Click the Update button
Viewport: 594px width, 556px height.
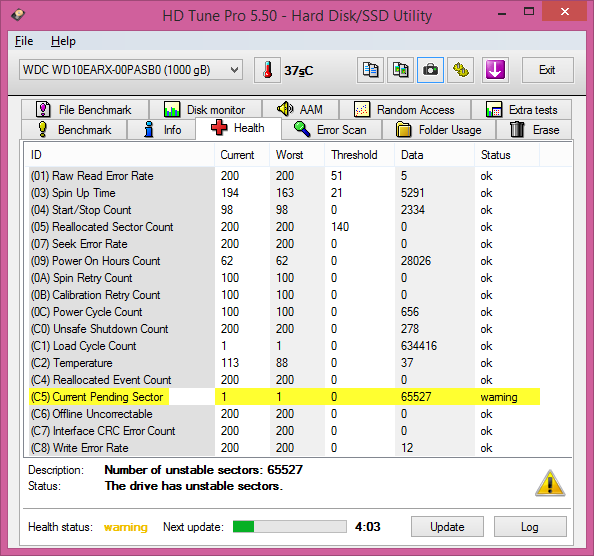pyautogui.click(x=447, y=526)
